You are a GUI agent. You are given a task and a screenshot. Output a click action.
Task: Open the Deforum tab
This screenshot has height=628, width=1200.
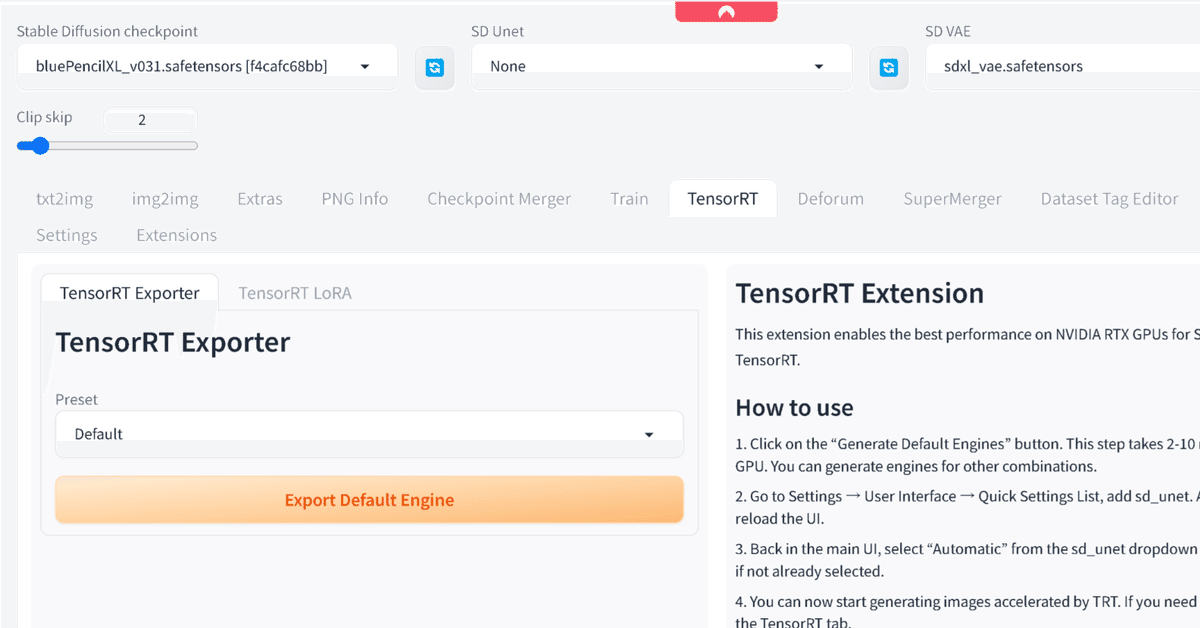830,198
